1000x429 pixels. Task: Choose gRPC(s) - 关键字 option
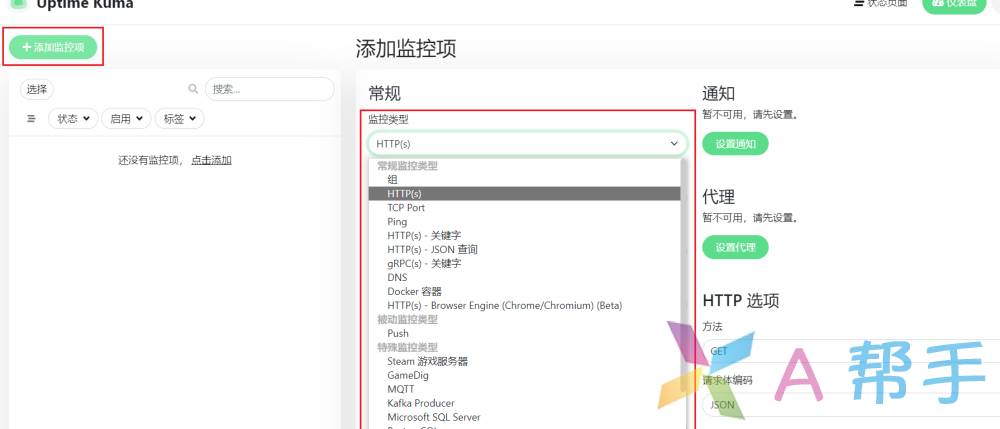point(524,263)
